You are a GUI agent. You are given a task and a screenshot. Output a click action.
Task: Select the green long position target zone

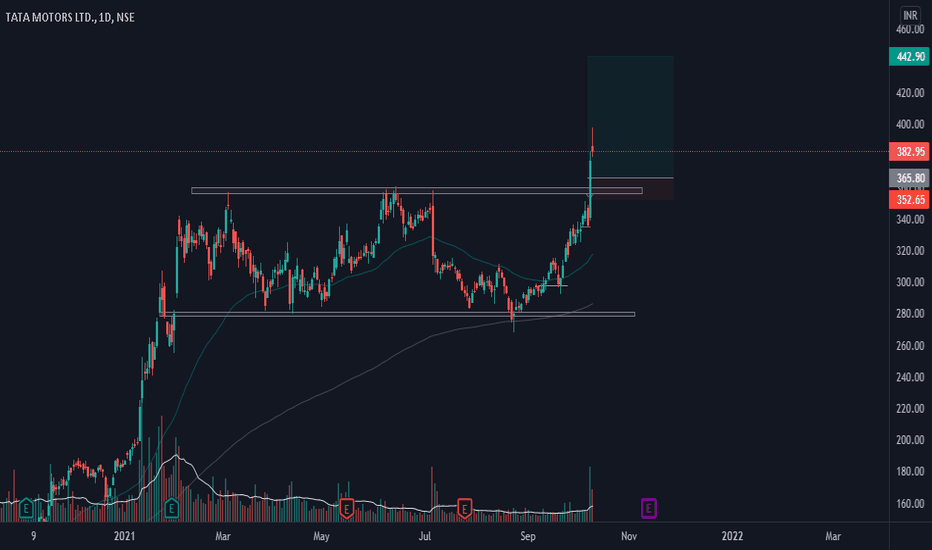[x=631, y=117]
